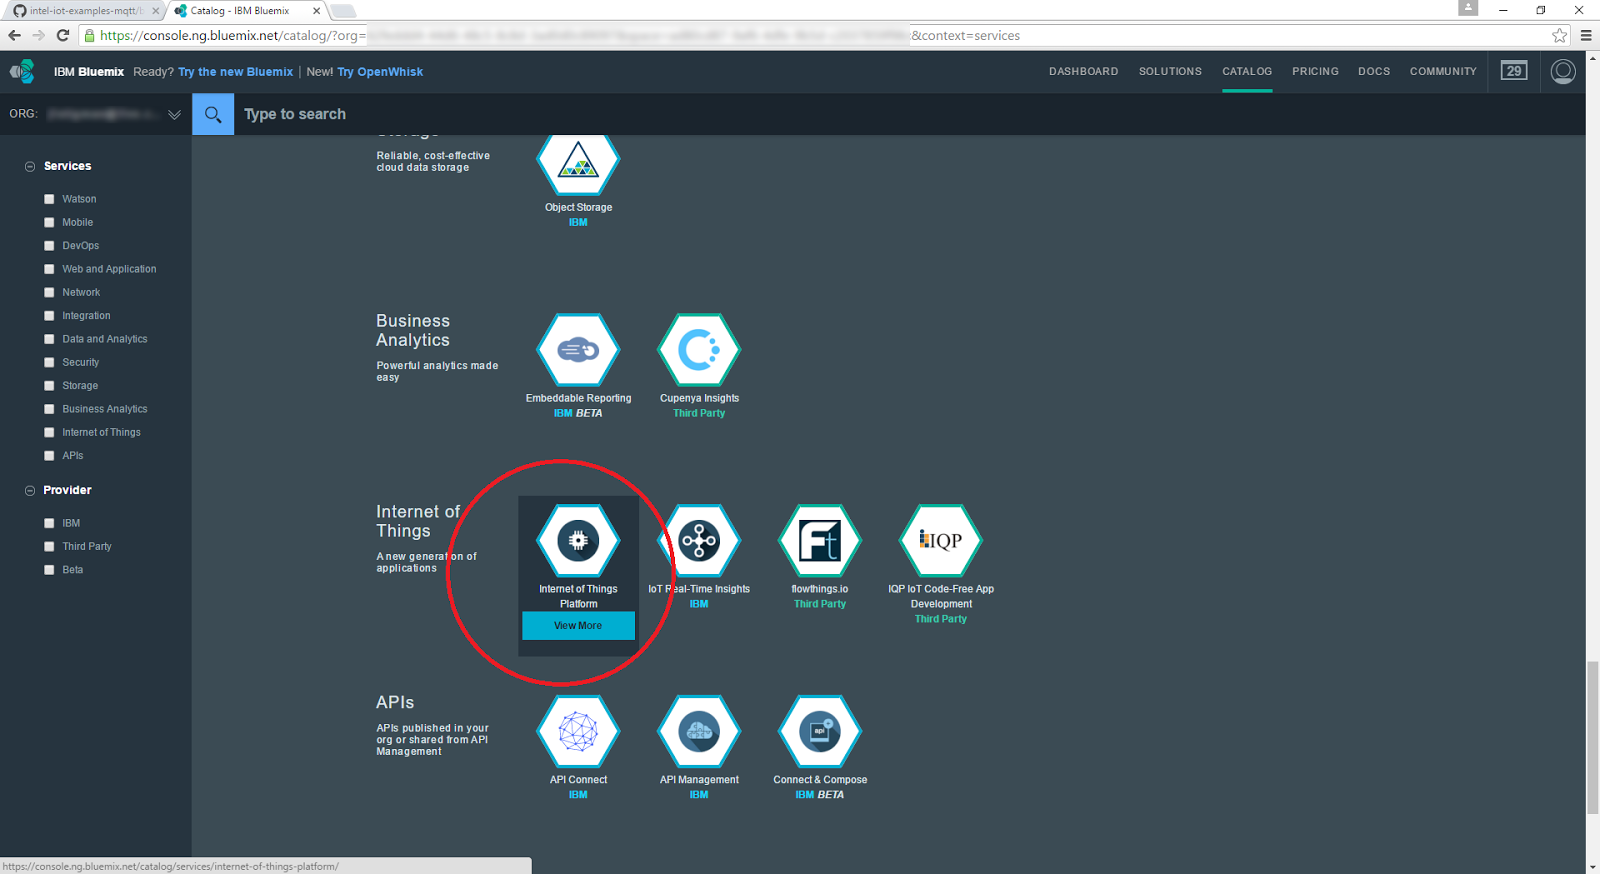Open the API Management service icon
The width and height of the screenshot is (1600, 874).
click(699, 732)
